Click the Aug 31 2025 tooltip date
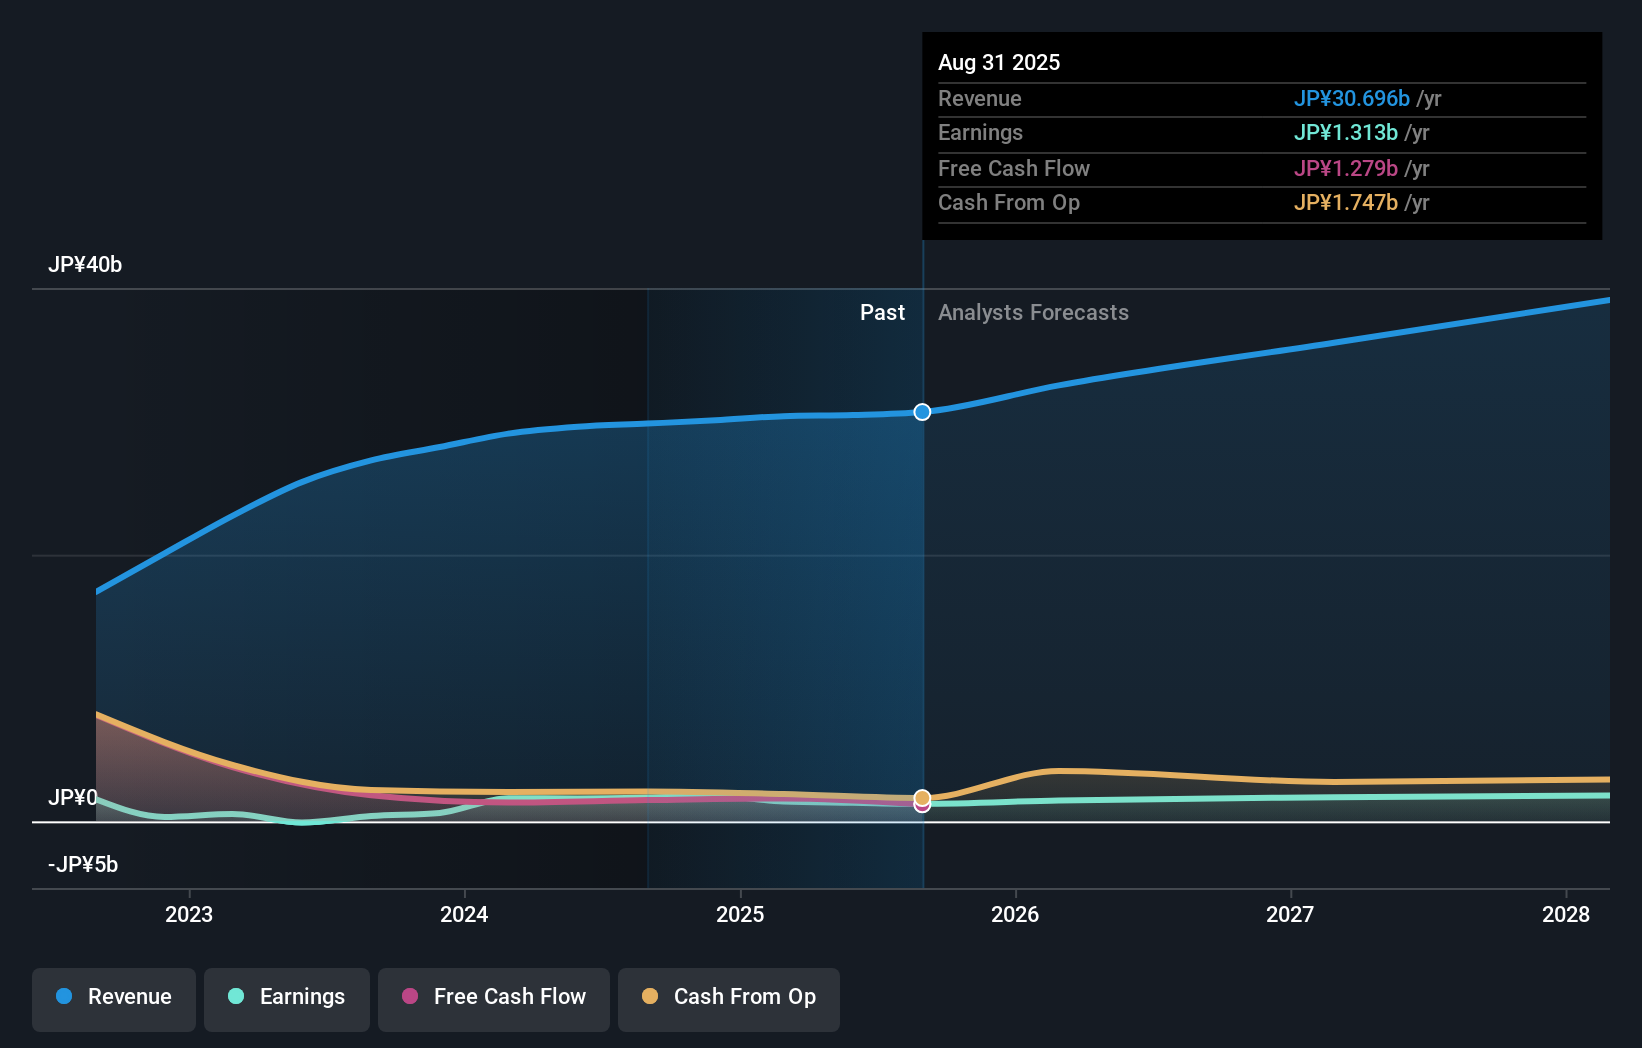1642x1048 pixels. click(999, 63)
